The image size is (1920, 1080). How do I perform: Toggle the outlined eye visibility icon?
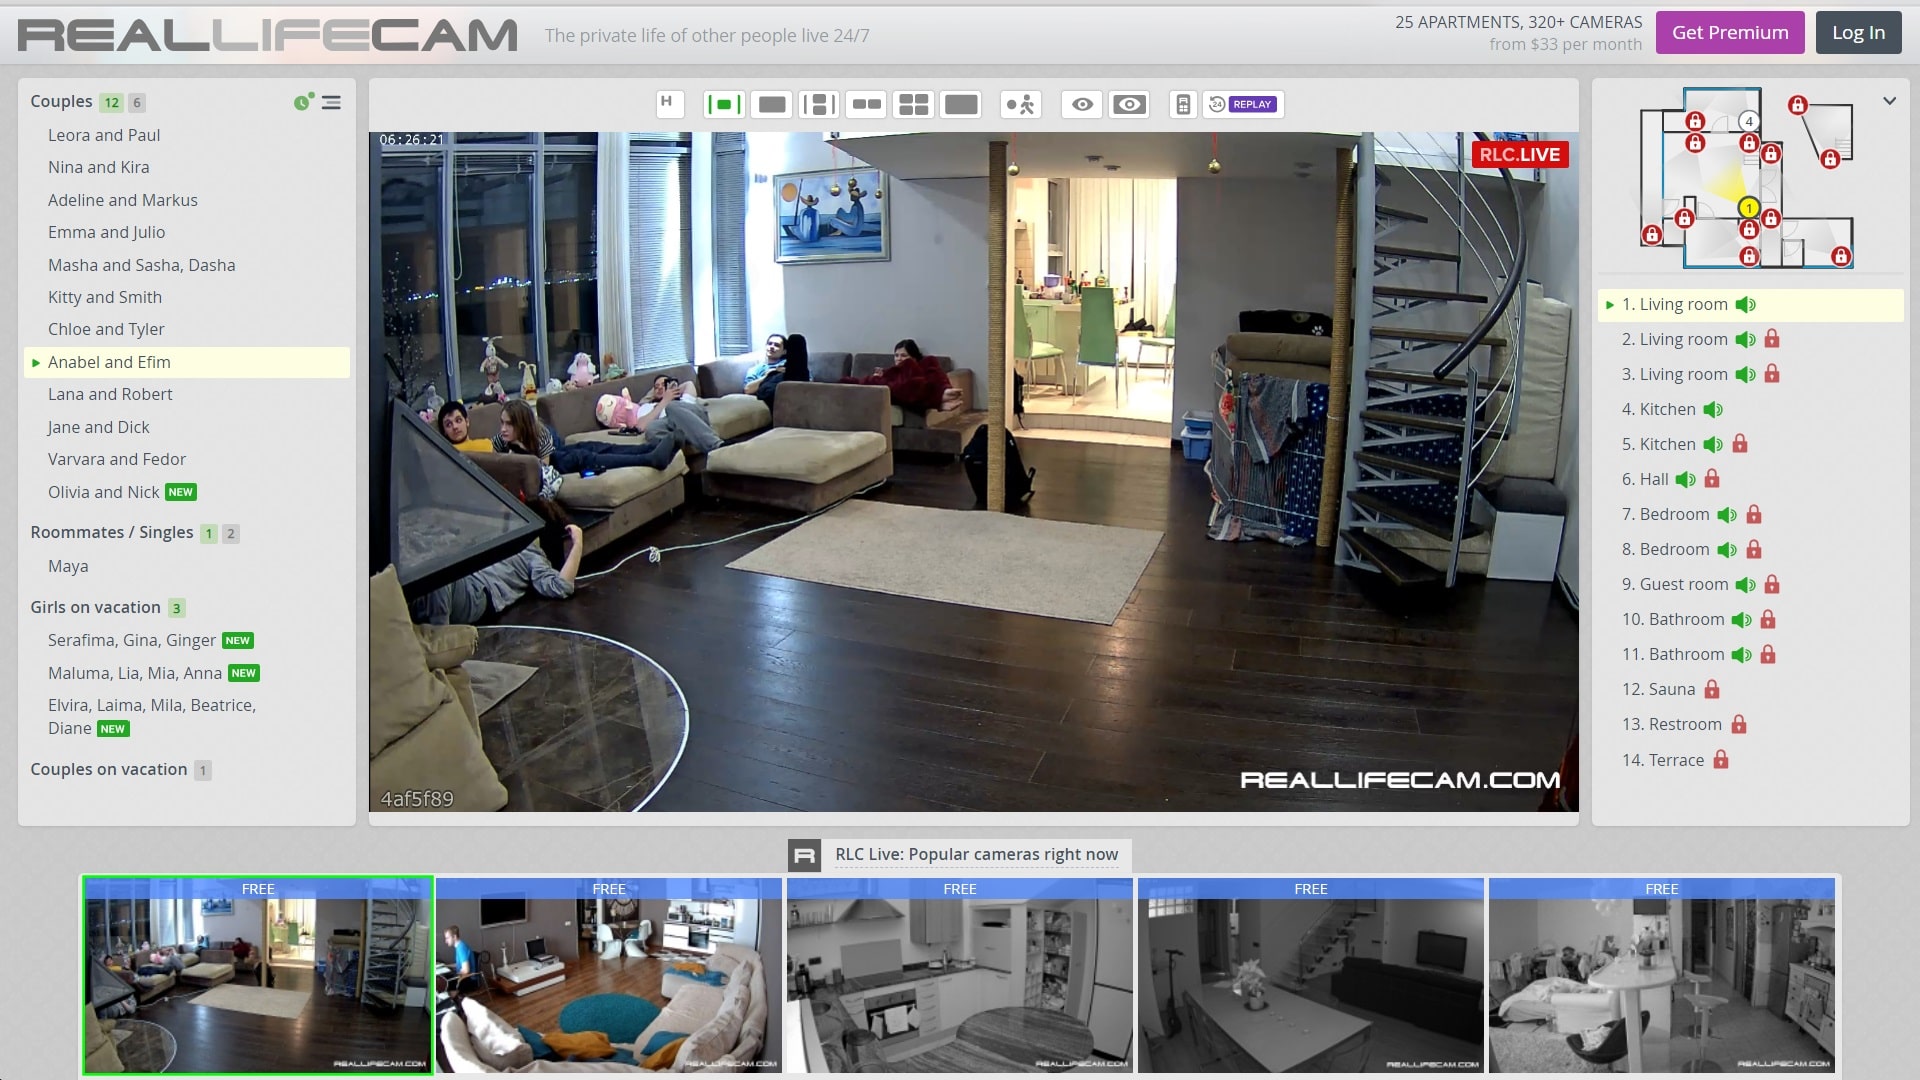[1082, 104]
